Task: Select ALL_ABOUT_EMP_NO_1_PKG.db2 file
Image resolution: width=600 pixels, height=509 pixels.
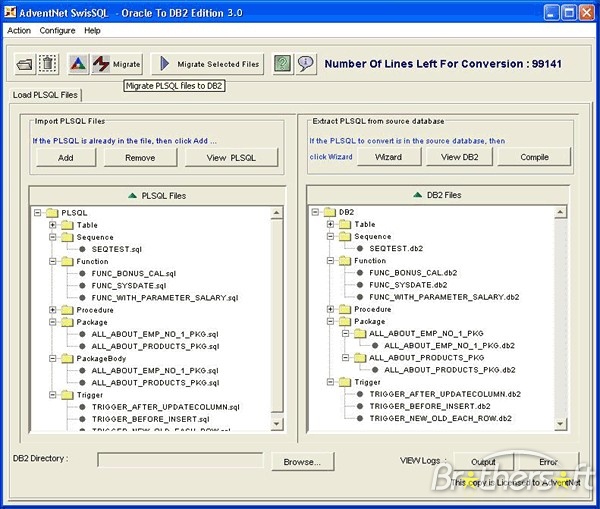Action: point(450,346)
